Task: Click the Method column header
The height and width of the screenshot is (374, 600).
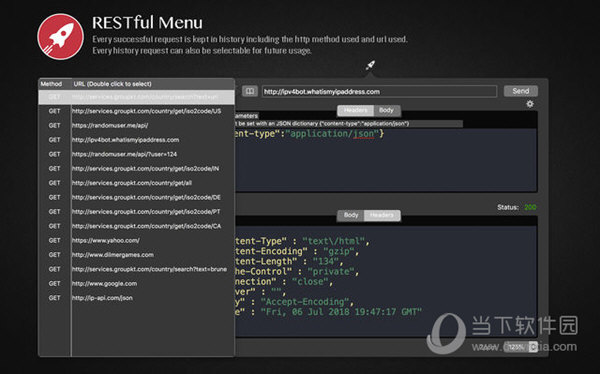Action: coord(51,84)
